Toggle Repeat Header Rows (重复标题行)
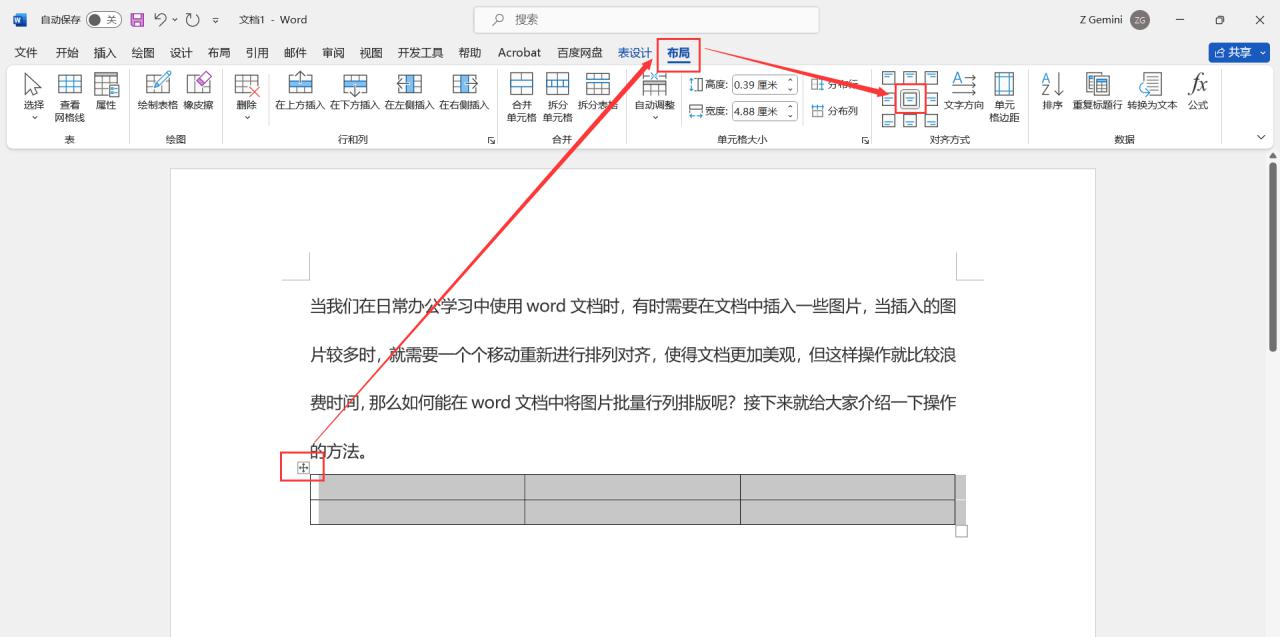Screen dimensions: 1280x637 click(1097, 91)
